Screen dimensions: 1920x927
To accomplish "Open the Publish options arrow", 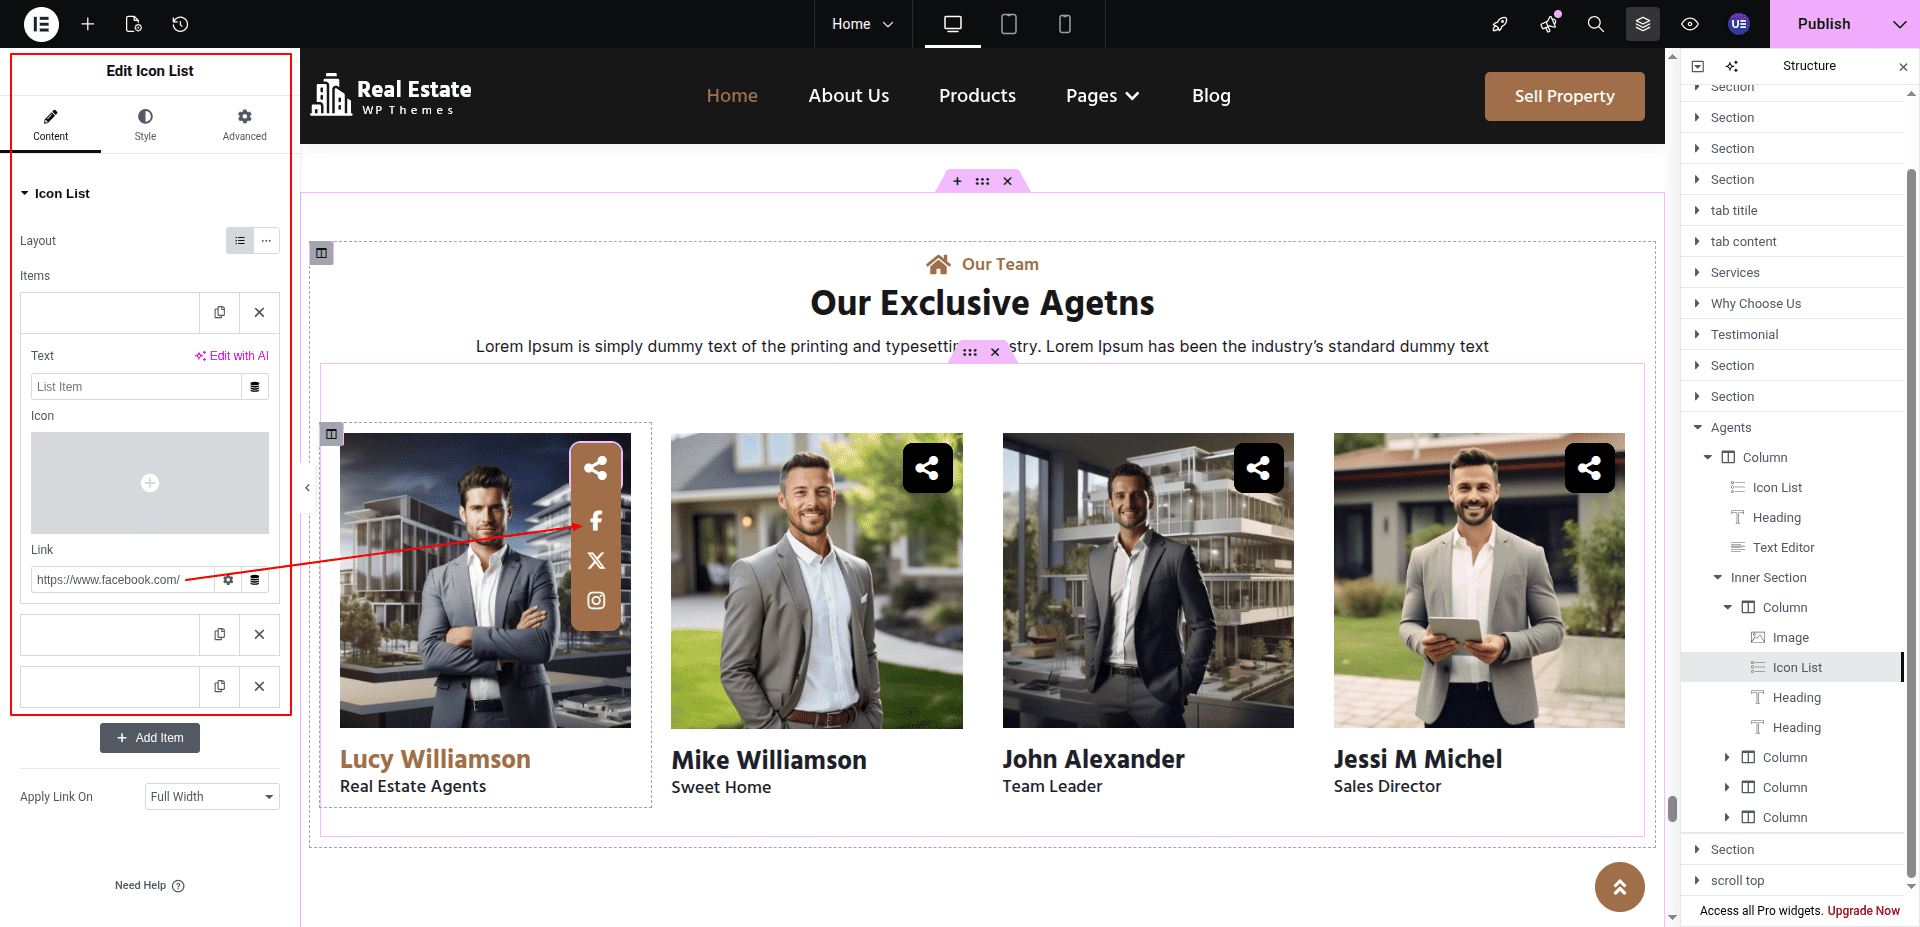I will click(1899, 24).
